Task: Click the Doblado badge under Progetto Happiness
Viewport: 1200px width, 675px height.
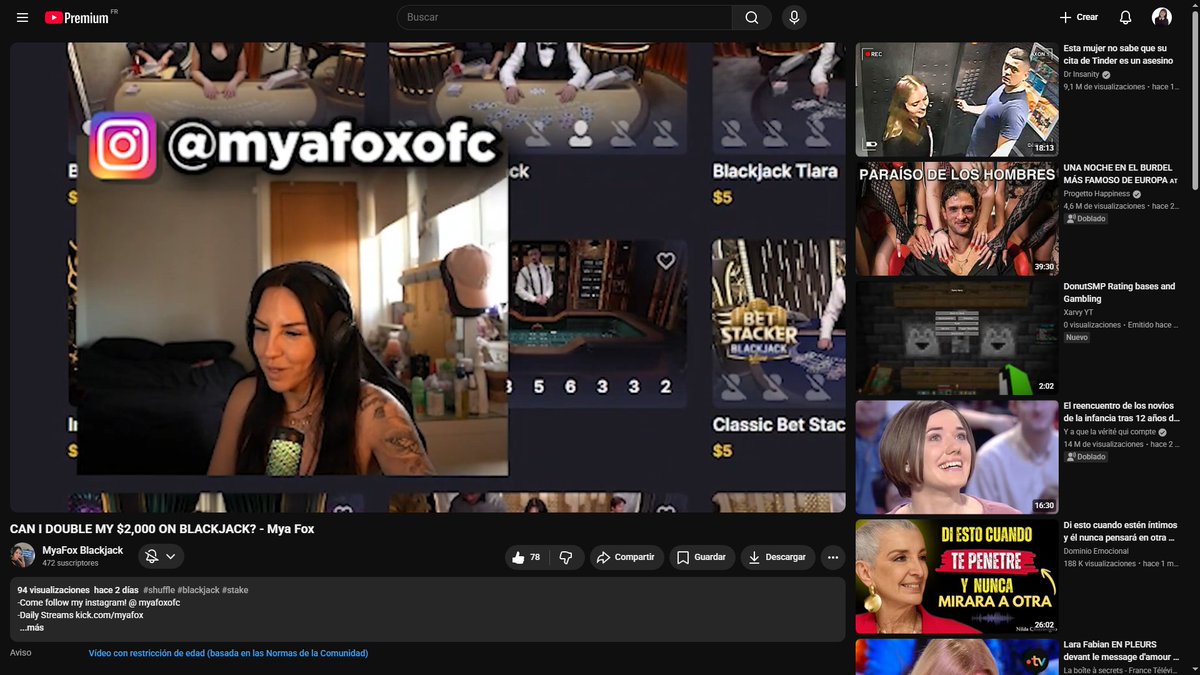Action: (x=1086, y=218)
